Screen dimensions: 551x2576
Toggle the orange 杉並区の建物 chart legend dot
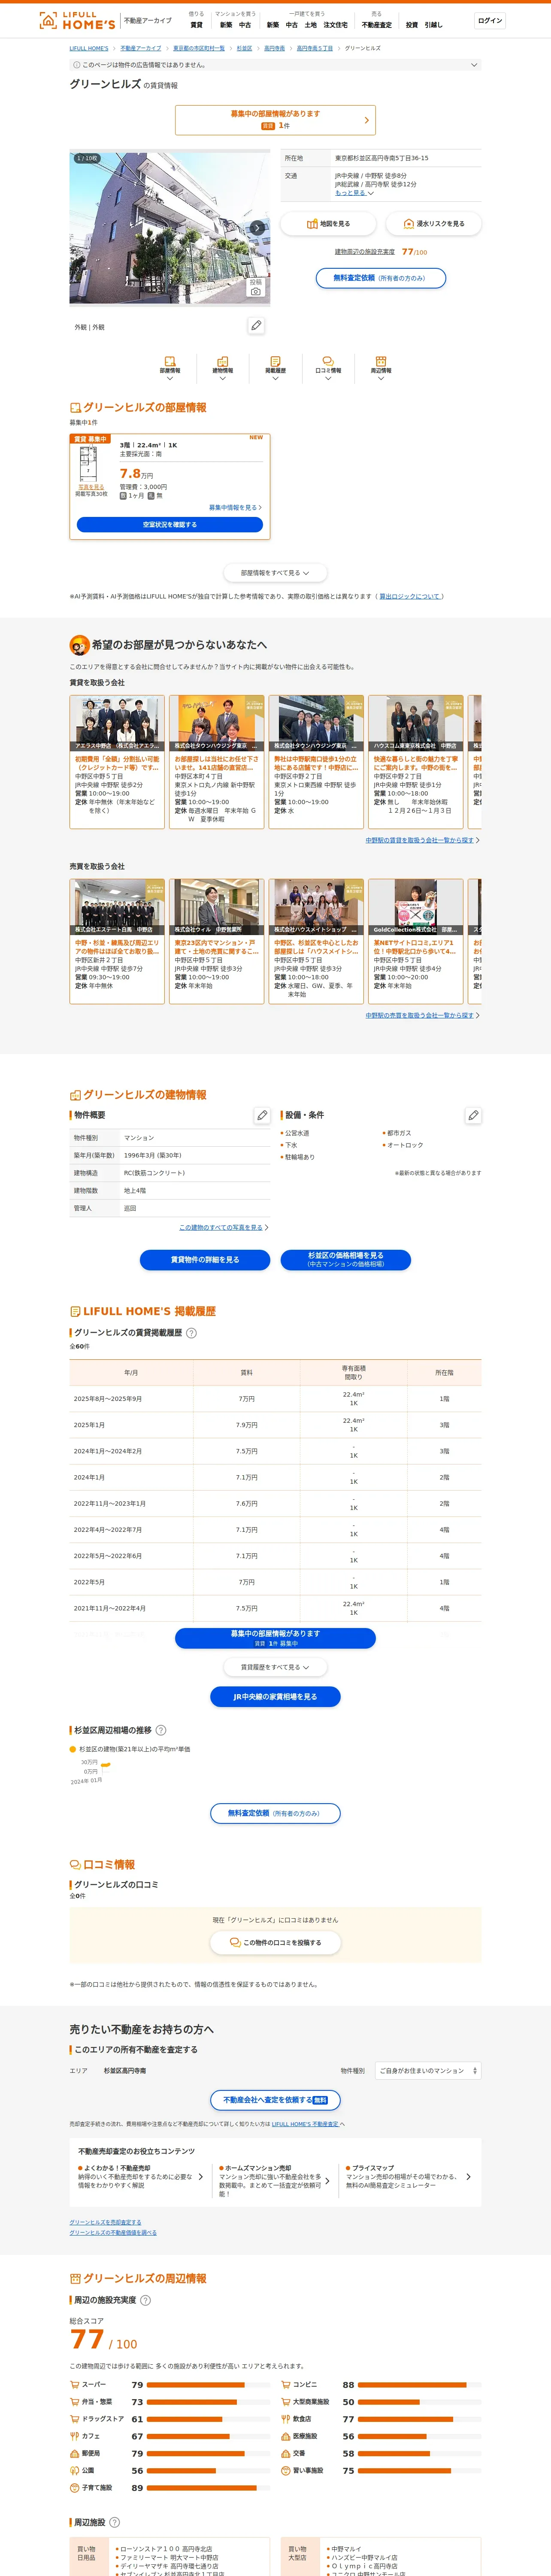[73, 1749]
